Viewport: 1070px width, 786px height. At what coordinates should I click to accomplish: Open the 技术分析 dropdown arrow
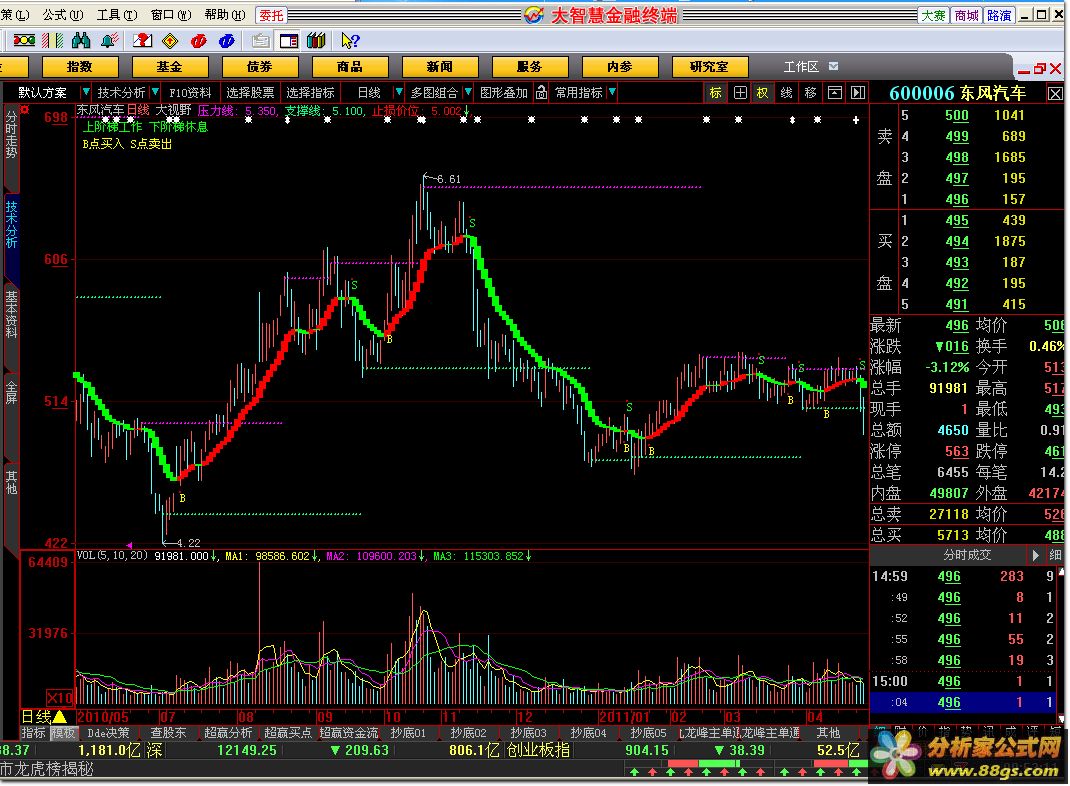[156, 91]
